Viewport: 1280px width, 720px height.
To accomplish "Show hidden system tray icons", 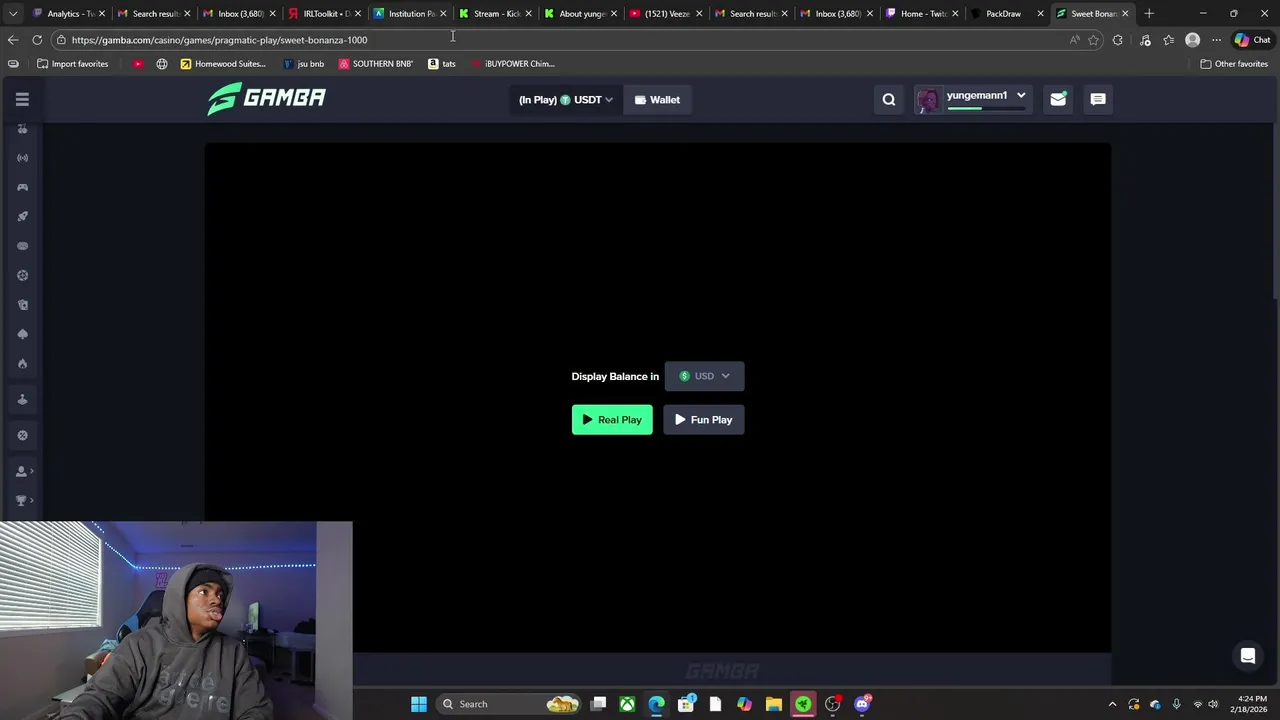I will coord(1112,704).
